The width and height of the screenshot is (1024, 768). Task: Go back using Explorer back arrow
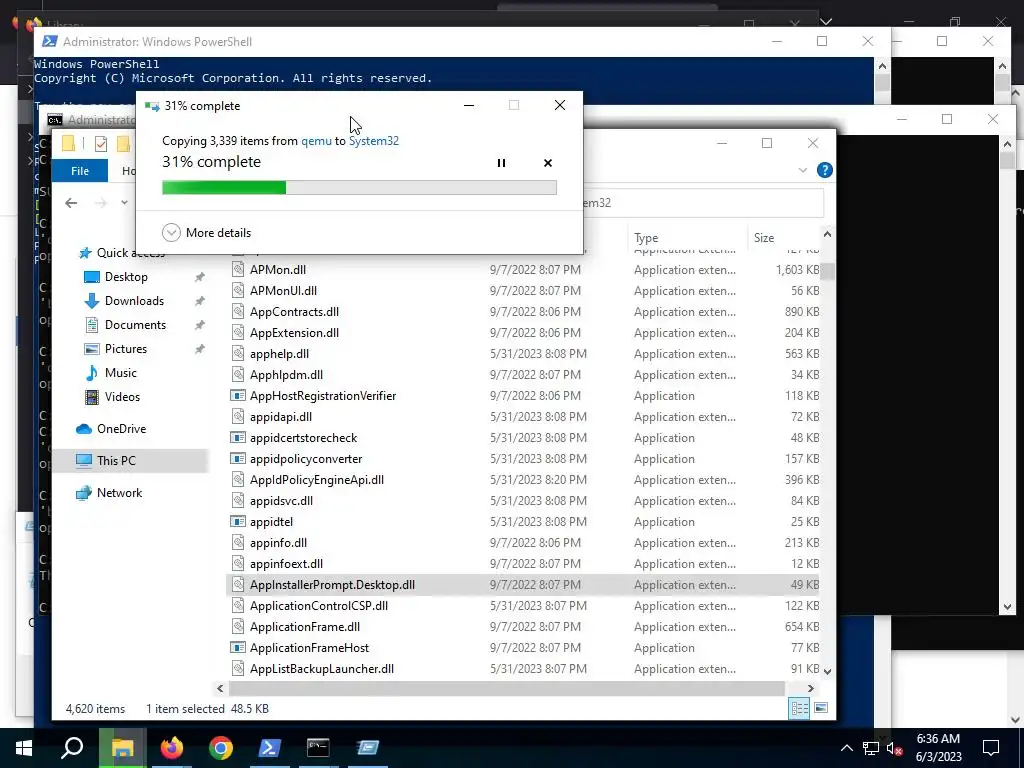pyautogui.click(x=71, y=203)
